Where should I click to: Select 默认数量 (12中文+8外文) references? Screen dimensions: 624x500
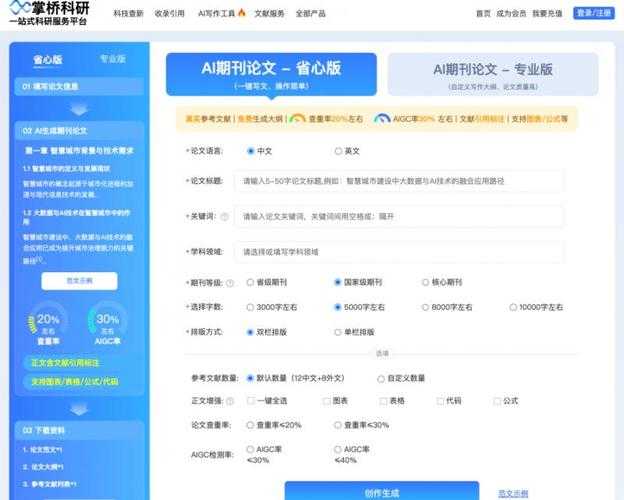click(x=250, y=378)
